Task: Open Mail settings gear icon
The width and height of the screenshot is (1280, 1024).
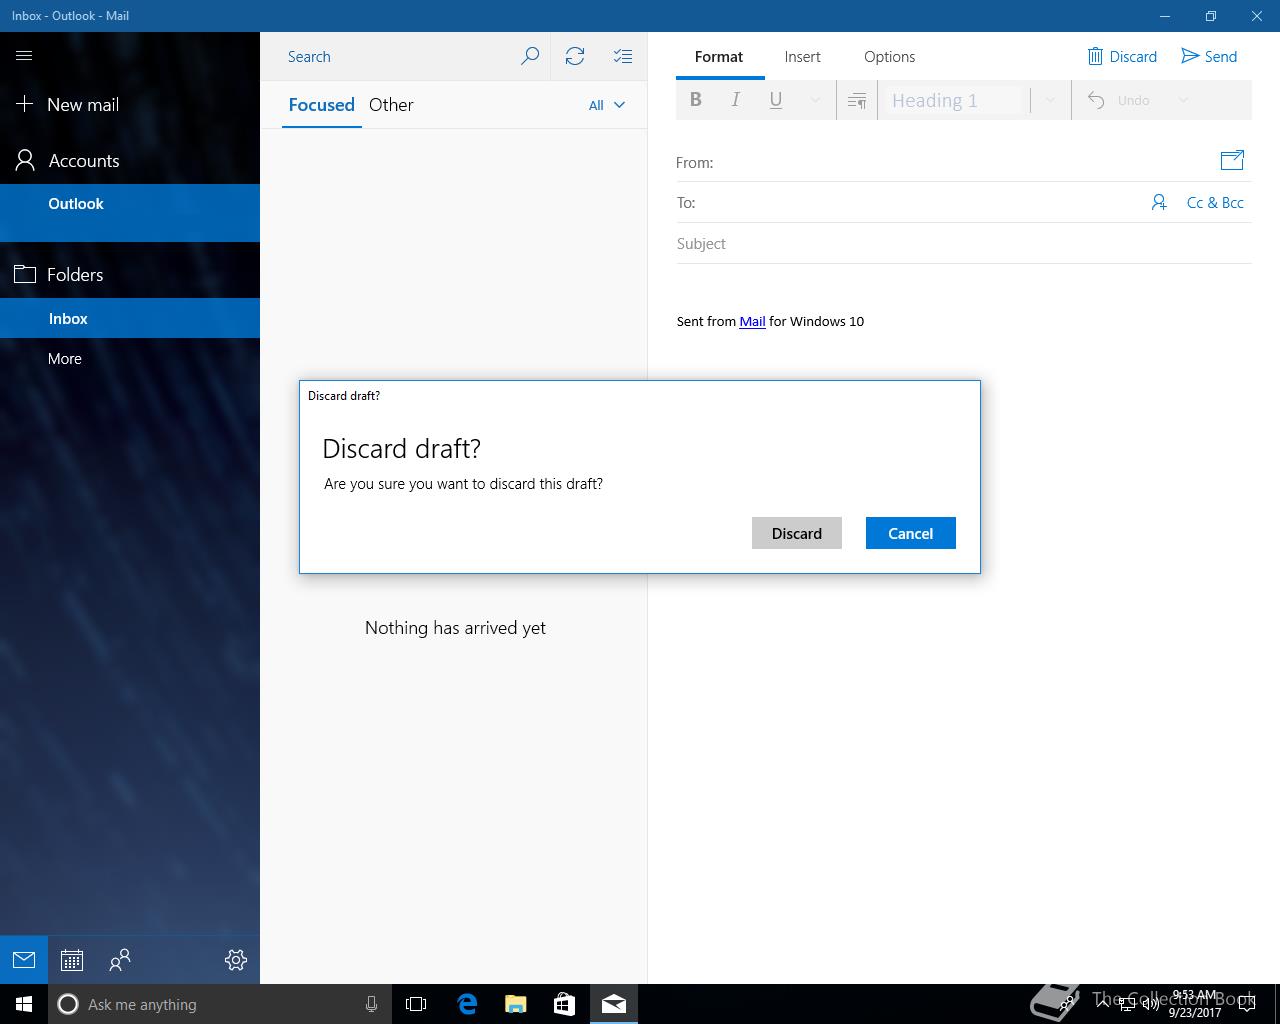Action: pyautogui.click(x=236, y=960)
